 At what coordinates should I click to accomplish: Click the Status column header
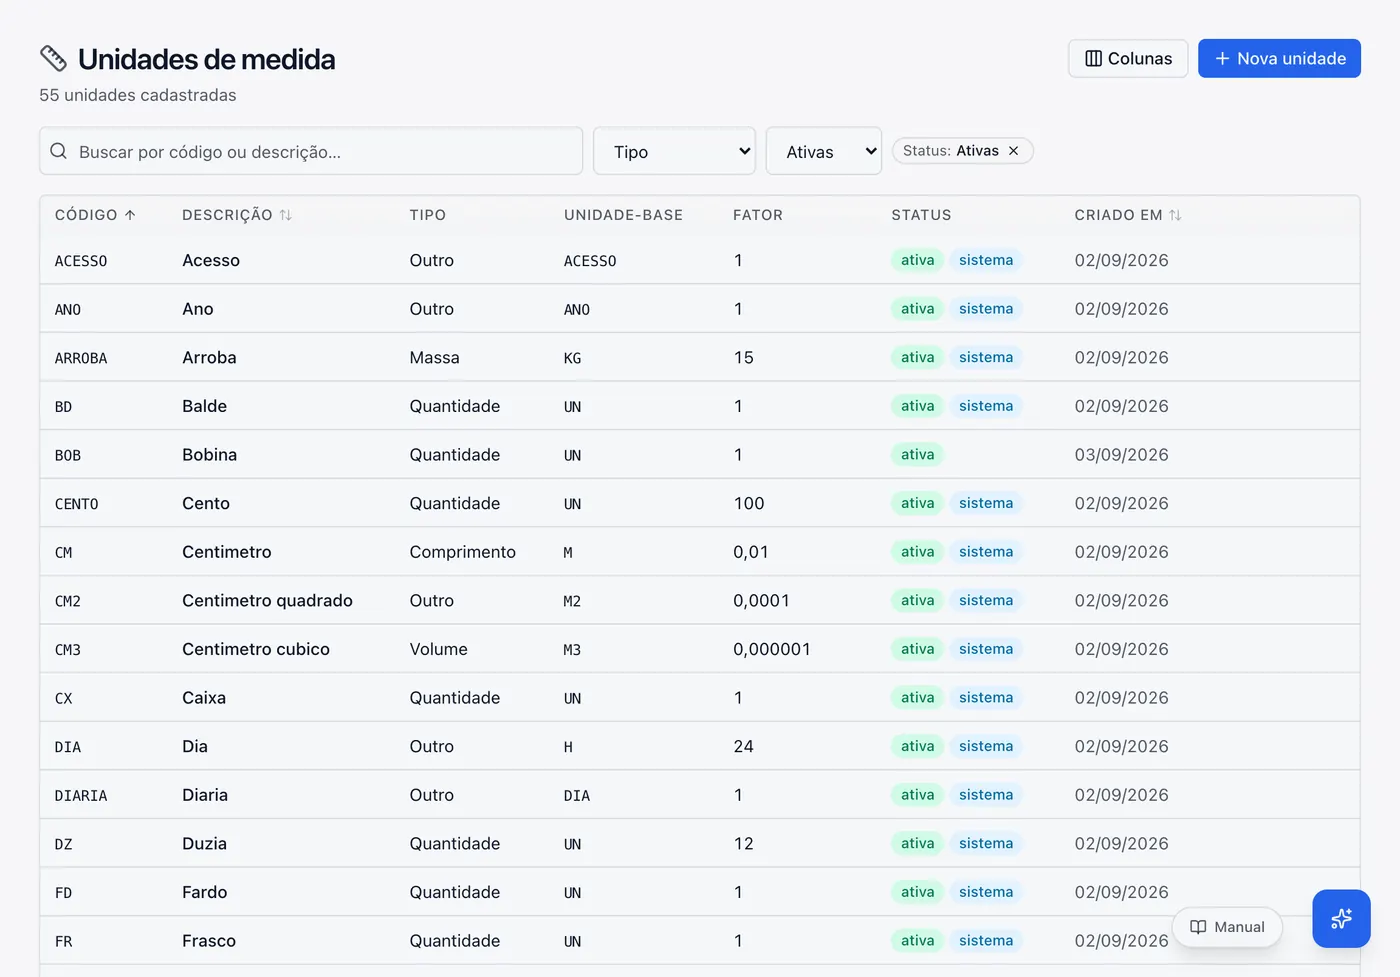(922, 215)
